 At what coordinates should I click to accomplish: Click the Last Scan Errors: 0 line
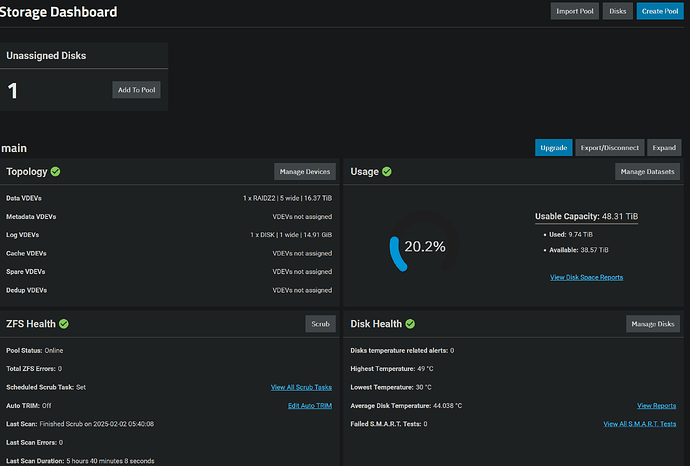[x=34, y=443]
